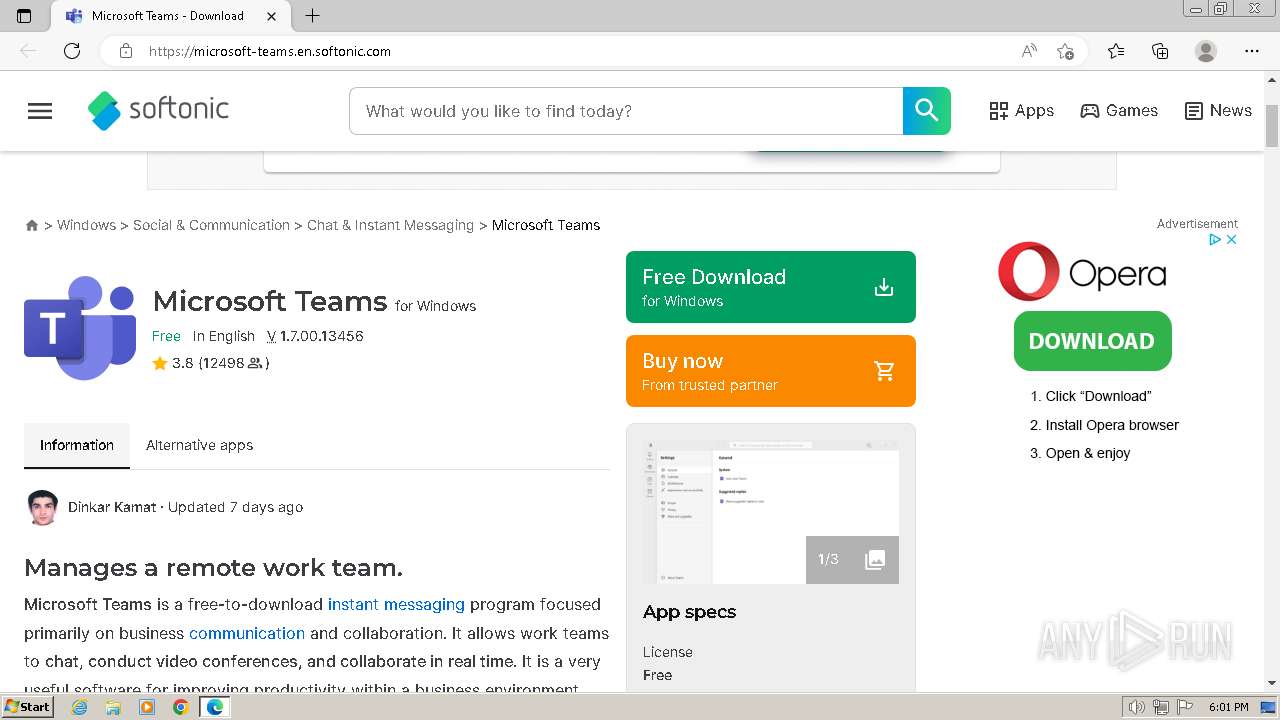Open the tab actions menu

24,16
